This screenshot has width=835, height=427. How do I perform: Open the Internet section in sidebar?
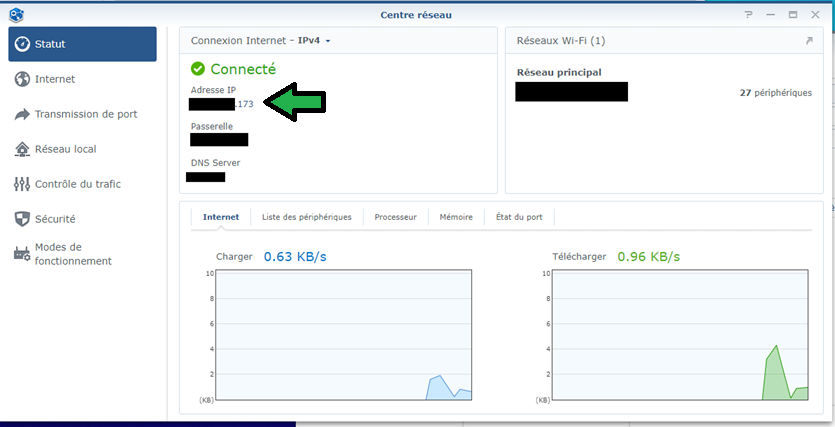83,79
